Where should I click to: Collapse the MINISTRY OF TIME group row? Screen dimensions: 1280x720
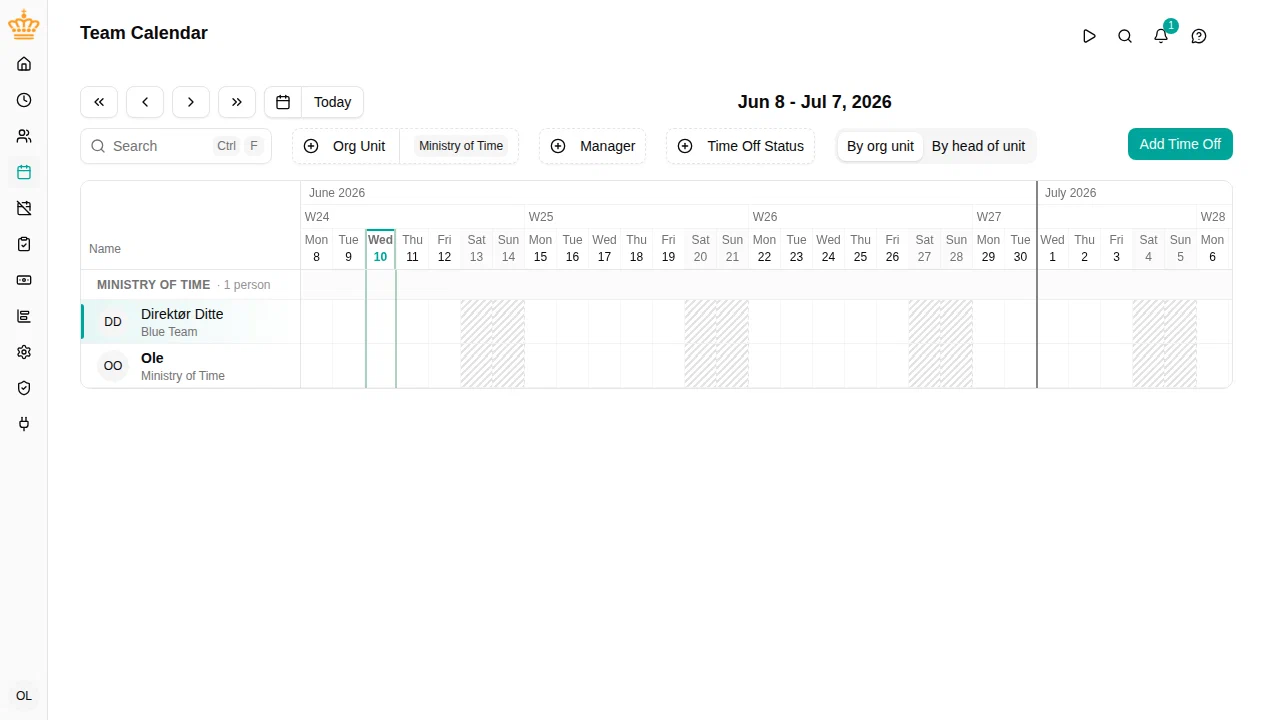tap(190, 285)
